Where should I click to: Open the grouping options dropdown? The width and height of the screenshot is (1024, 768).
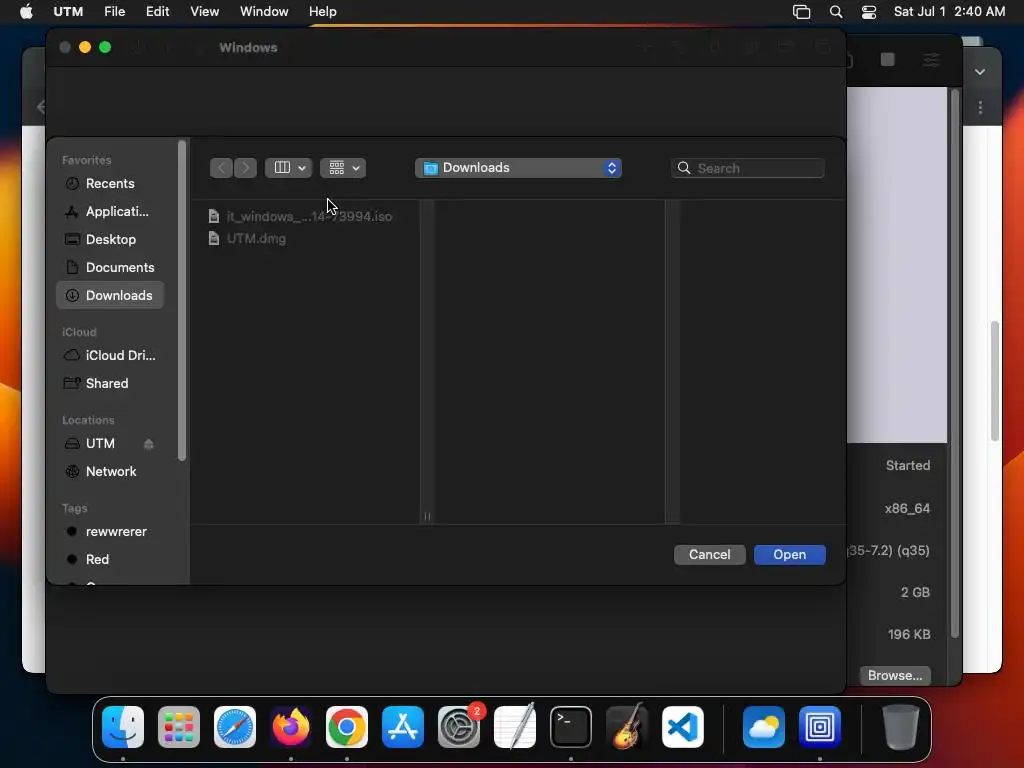343,168
